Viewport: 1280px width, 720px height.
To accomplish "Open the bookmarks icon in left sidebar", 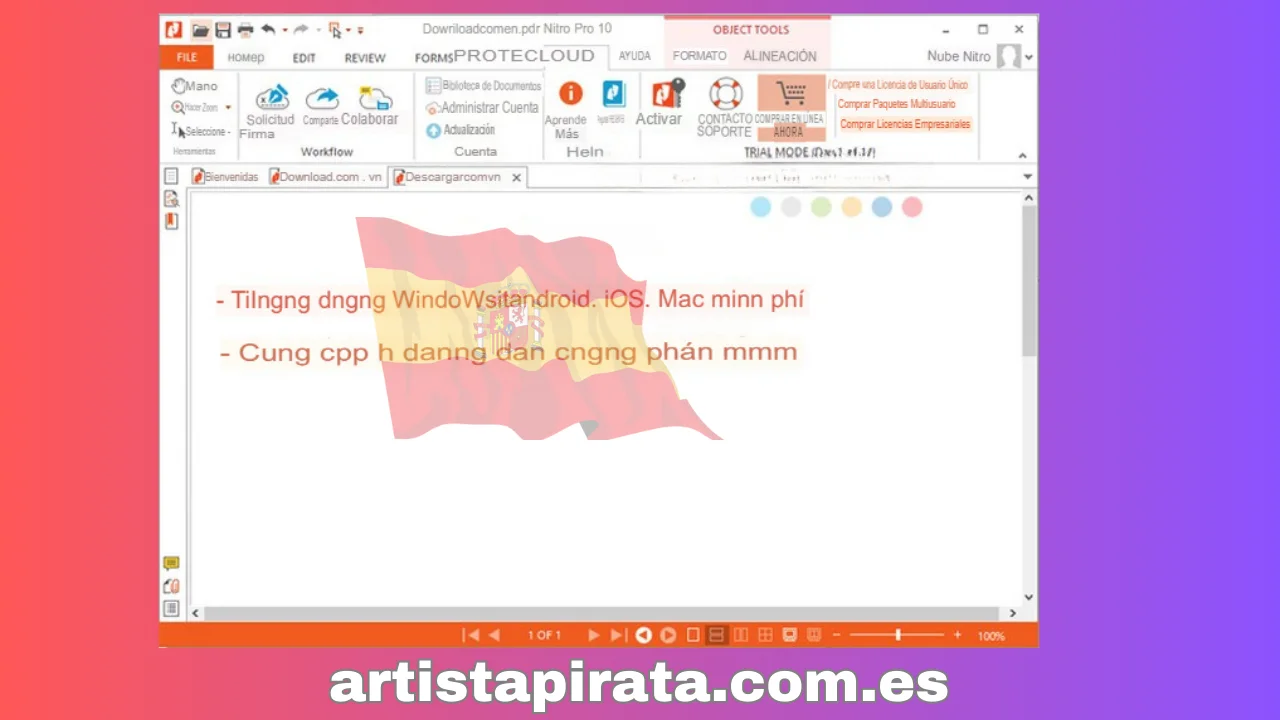I will (x=171, y=221).
